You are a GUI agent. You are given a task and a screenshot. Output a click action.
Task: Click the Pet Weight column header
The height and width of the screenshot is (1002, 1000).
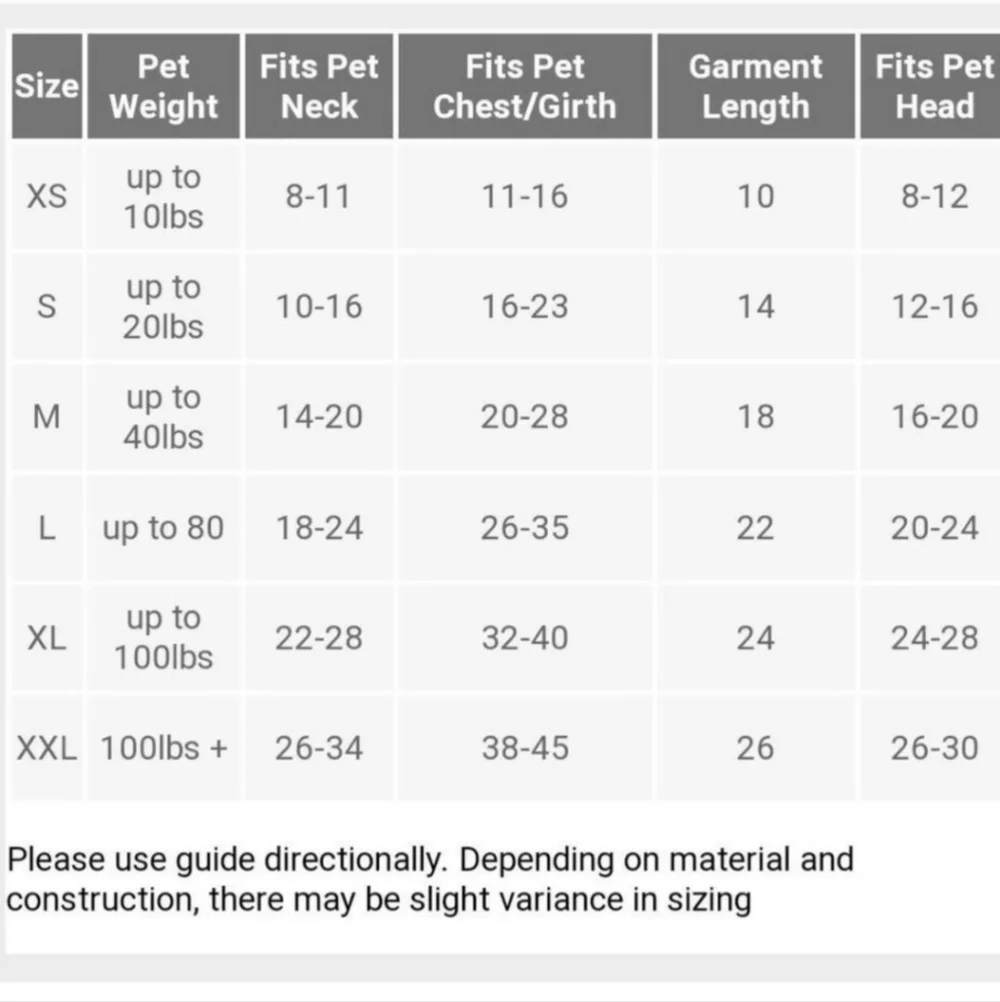[164, 86]
